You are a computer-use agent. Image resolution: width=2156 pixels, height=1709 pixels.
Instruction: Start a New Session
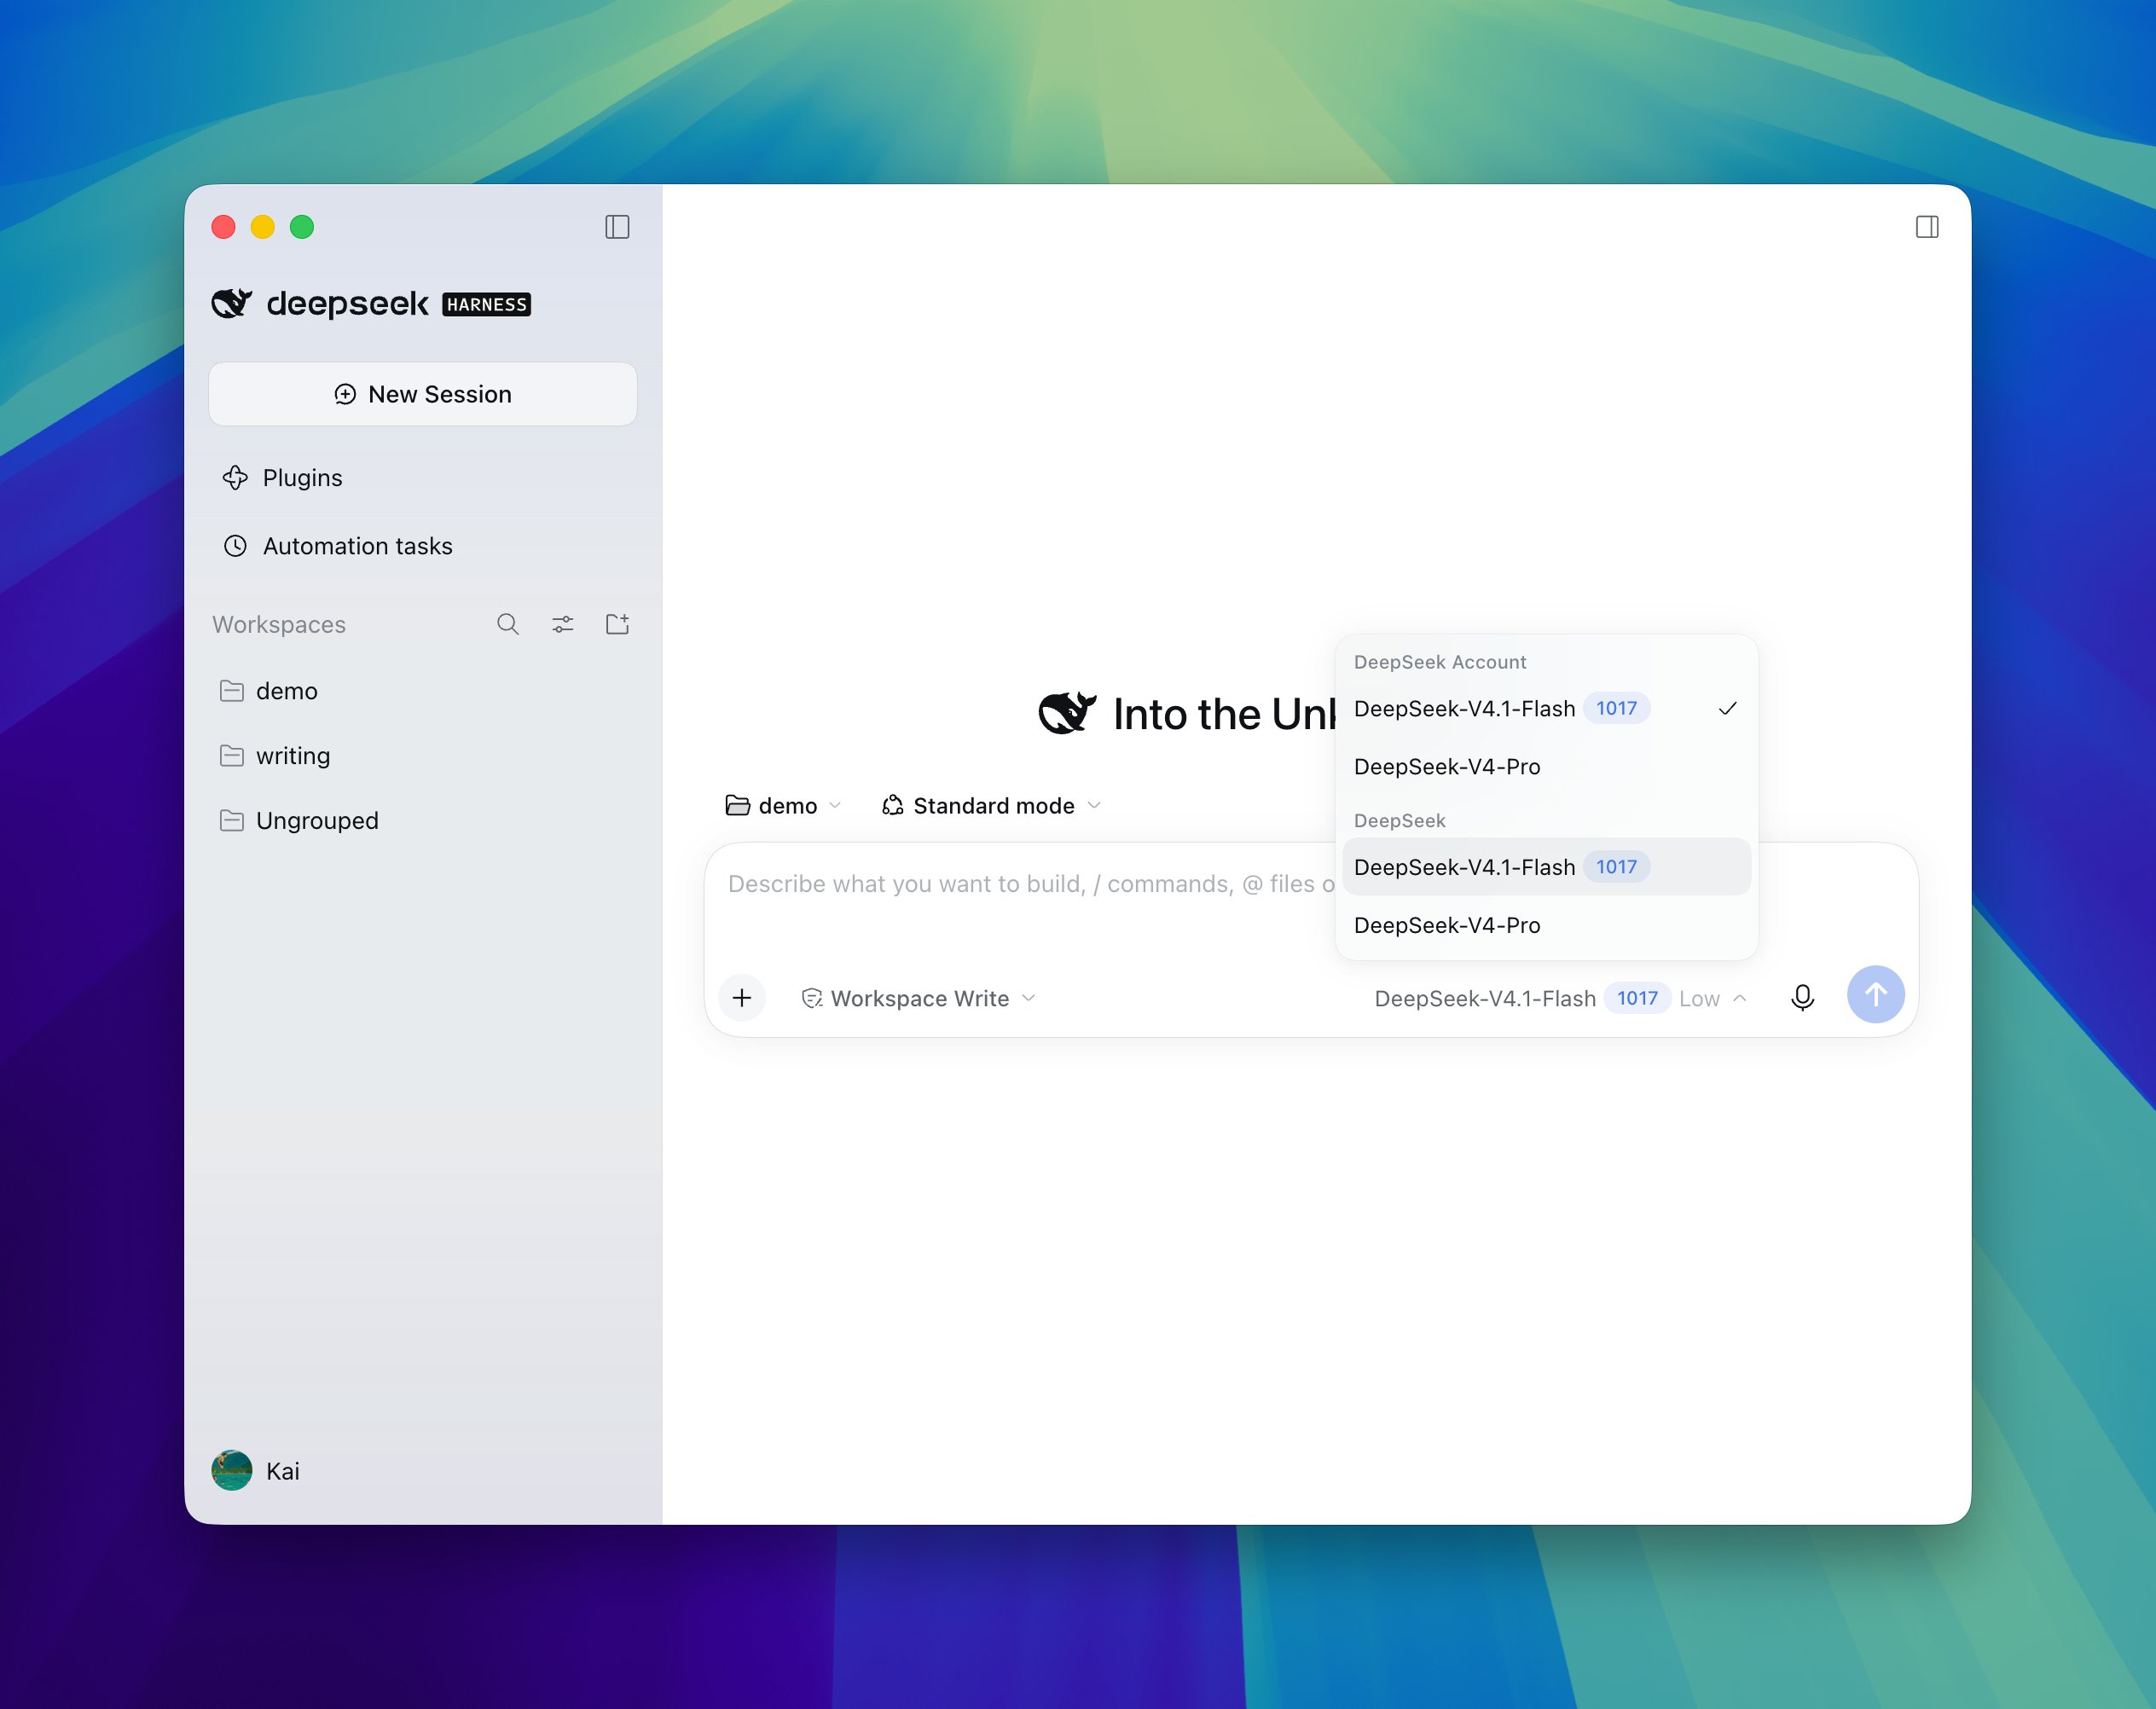(422, 394)
